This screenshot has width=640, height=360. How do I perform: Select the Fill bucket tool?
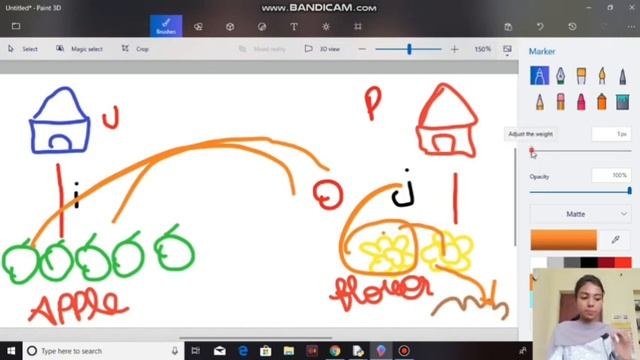(622, 102)
